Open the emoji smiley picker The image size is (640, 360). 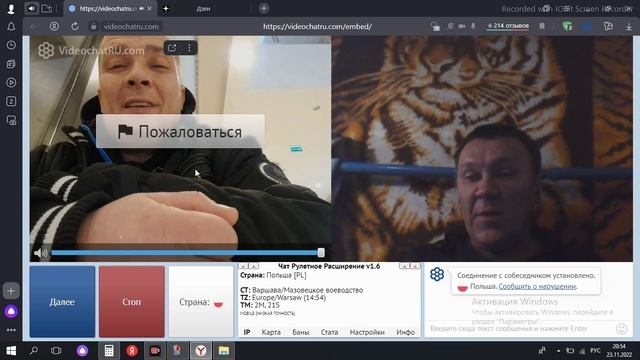click(x=621, y=329)
